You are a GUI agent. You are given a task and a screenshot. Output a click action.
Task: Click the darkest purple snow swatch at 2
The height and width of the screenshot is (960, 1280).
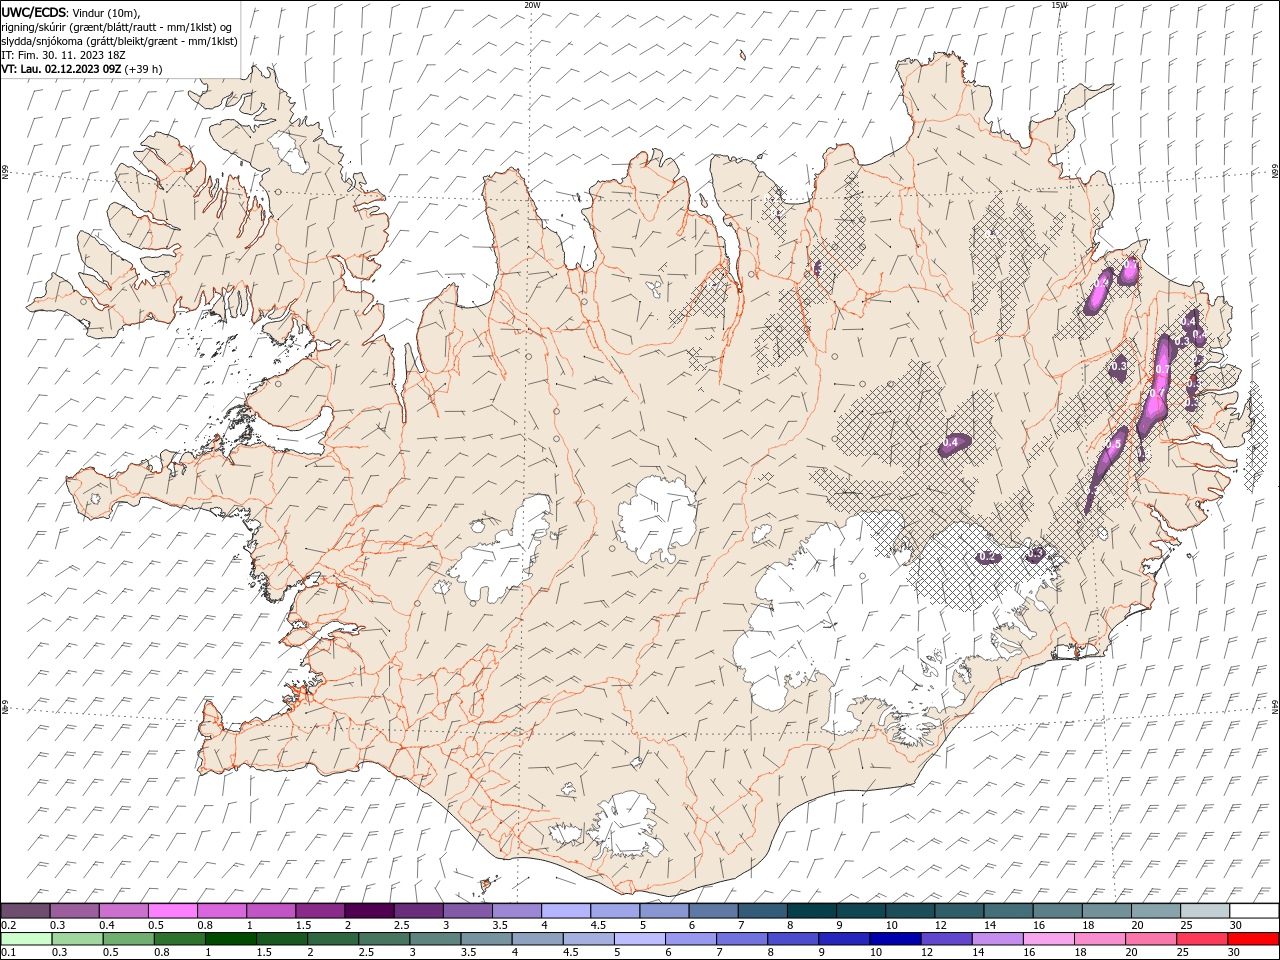[369, 911]
